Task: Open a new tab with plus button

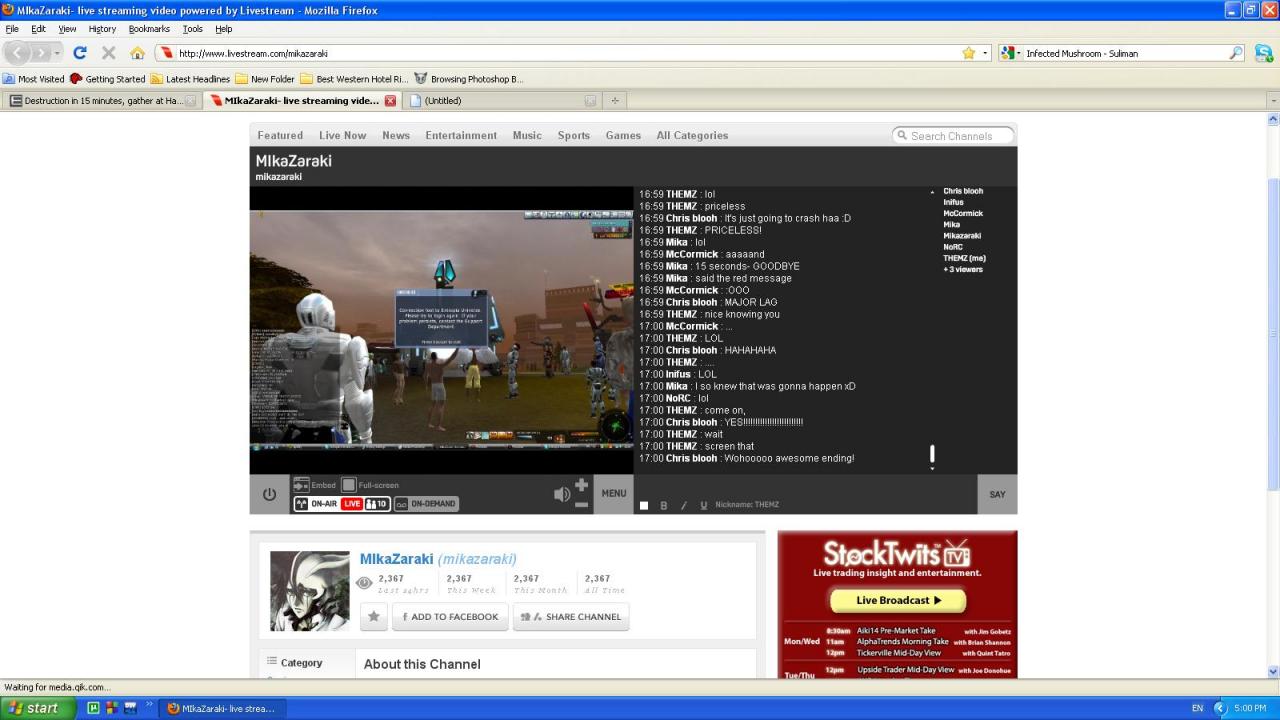Action: point(615,100)
